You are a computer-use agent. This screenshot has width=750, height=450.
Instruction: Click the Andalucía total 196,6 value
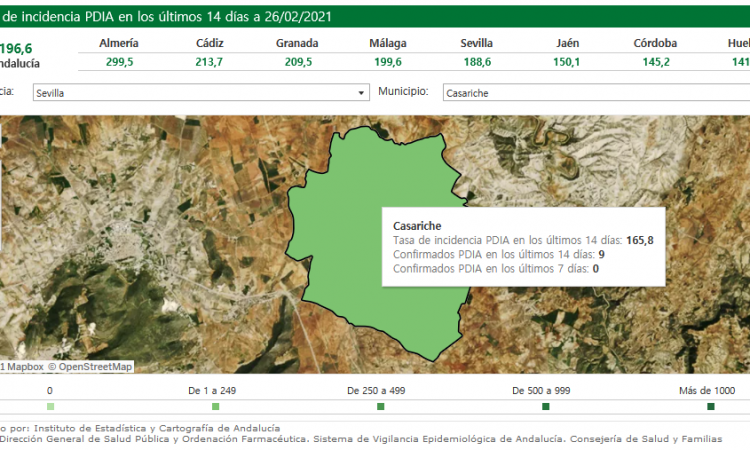15,48
